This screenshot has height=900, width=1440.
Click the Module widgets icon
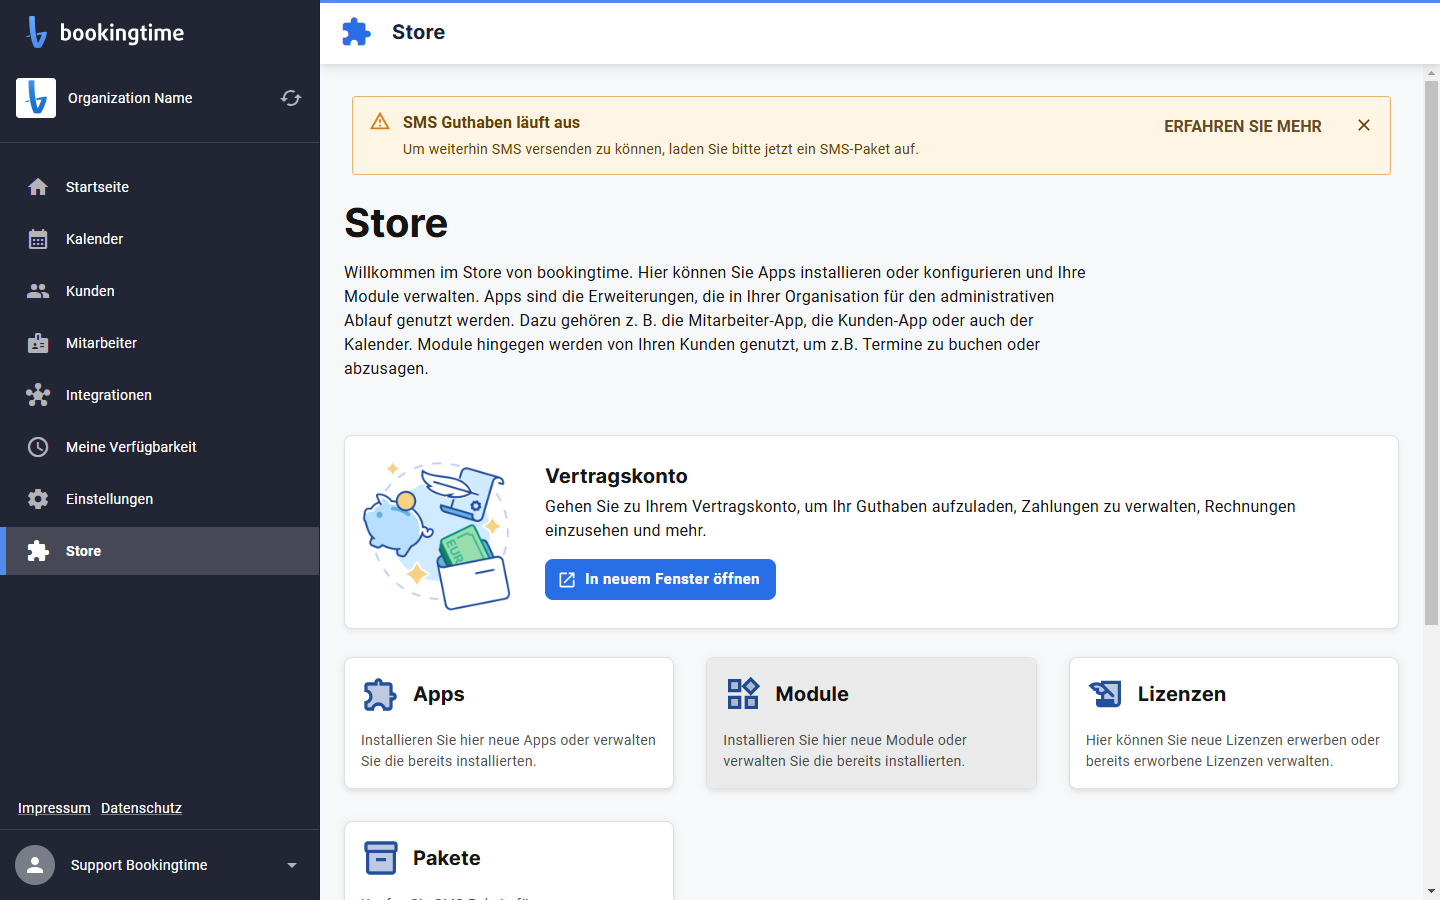click(x=743, y=693)
